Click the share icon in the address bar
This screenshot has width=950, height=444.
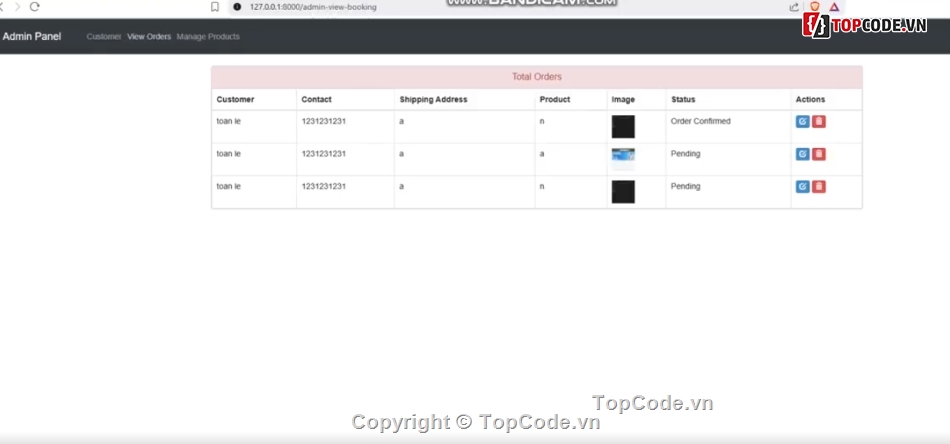click(x=794, y=7)
